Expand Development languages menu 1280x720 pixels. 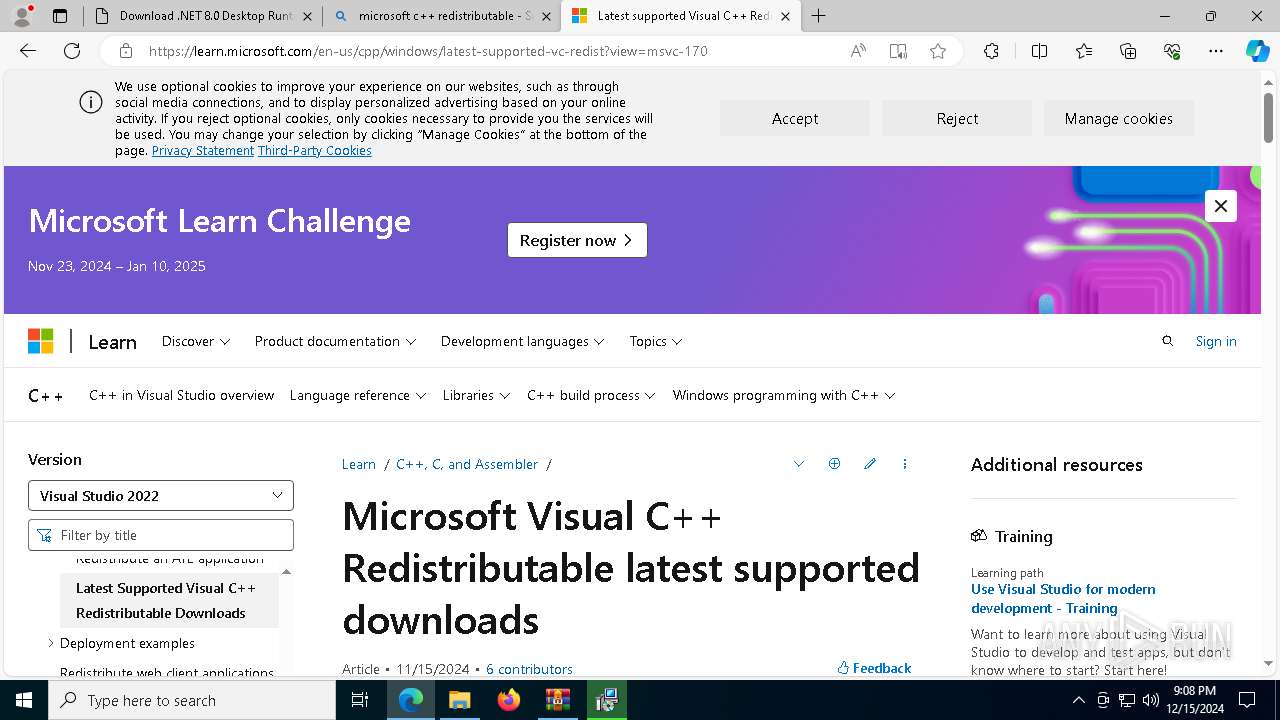523,341
